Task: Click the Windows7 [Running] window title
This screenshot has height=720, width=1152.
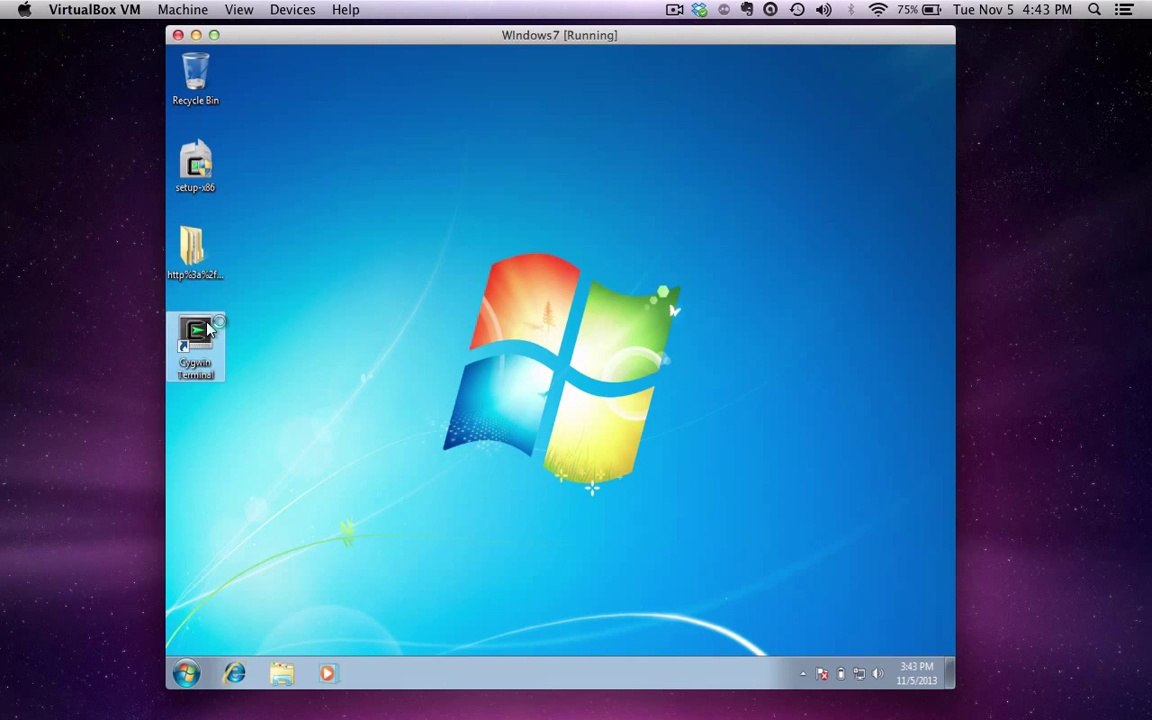Action: point(560,35)
